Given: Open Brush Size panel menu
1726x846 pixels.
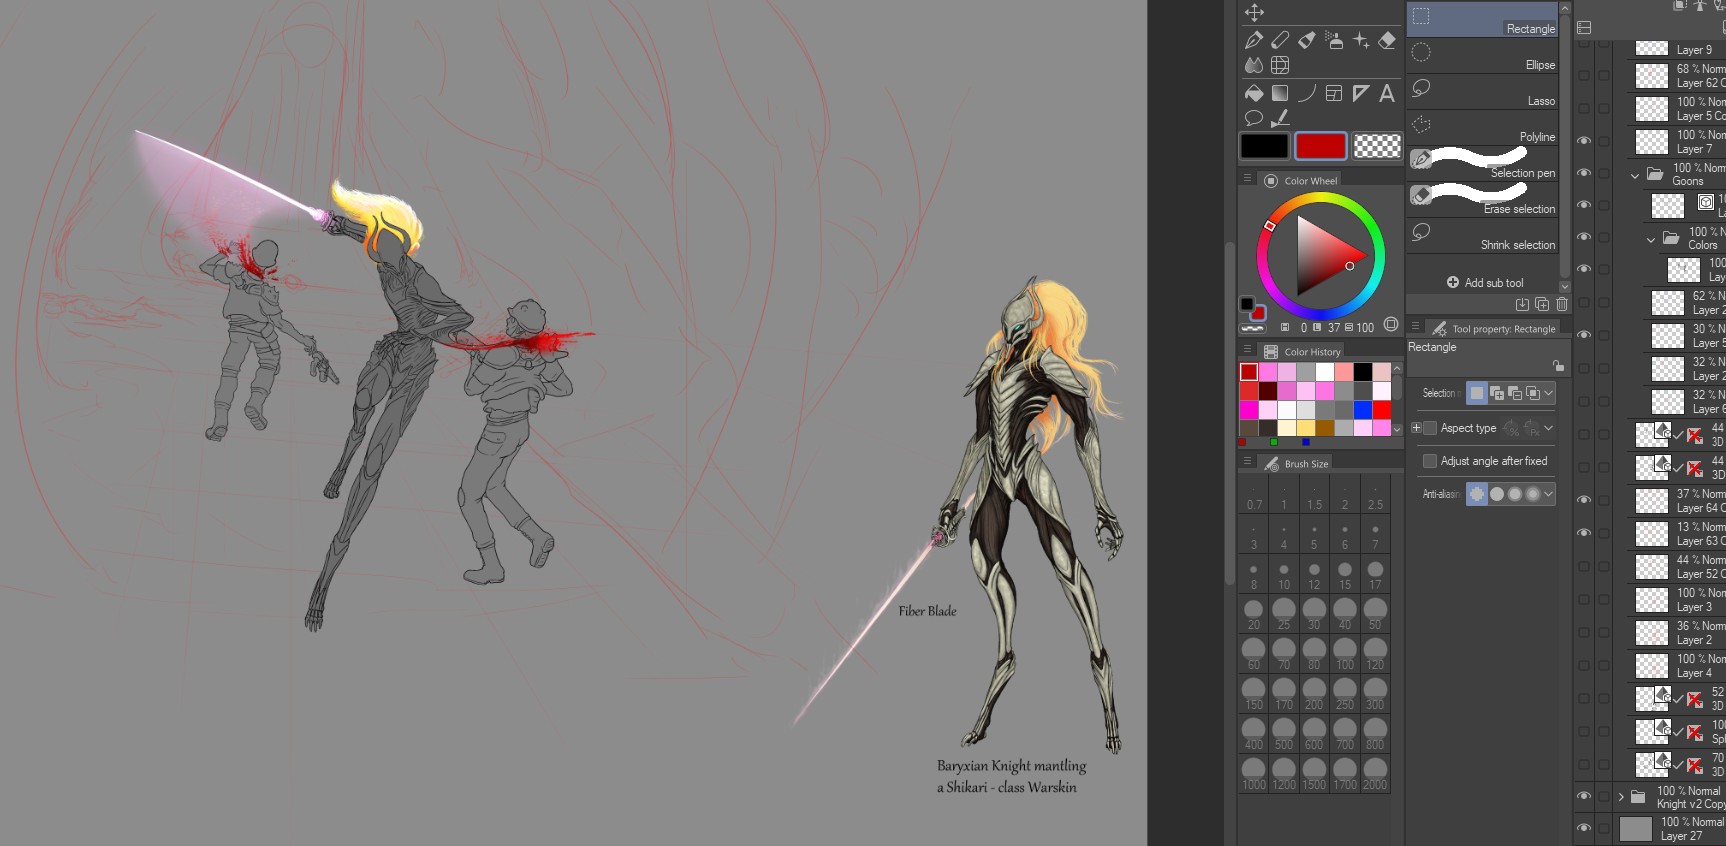Looking at the screenshot, I should [x=1247, y=462].
